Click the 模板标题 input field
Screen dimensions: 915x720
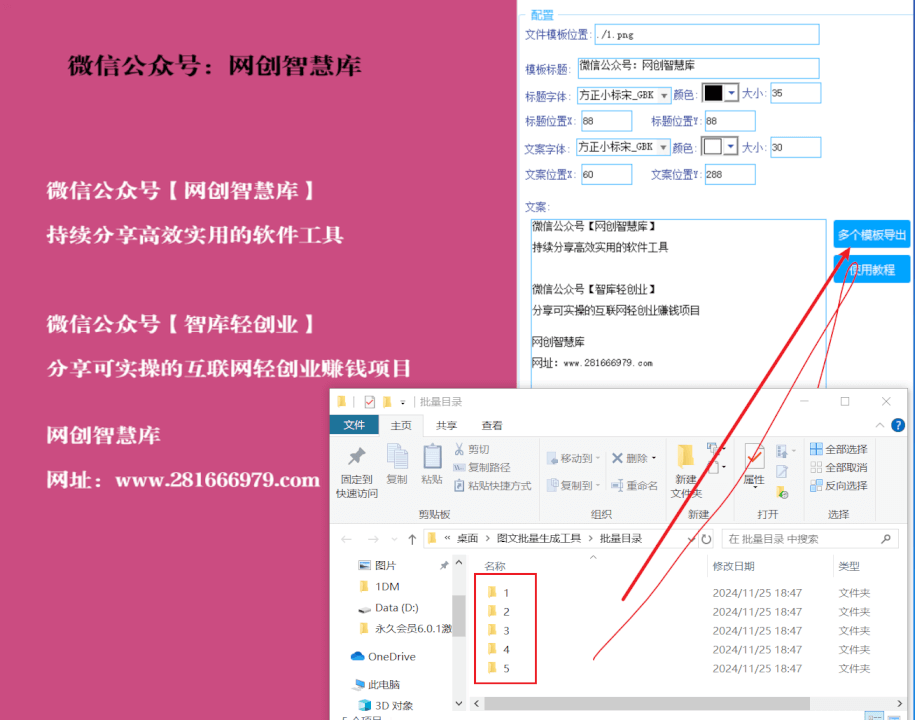point(698,68)
